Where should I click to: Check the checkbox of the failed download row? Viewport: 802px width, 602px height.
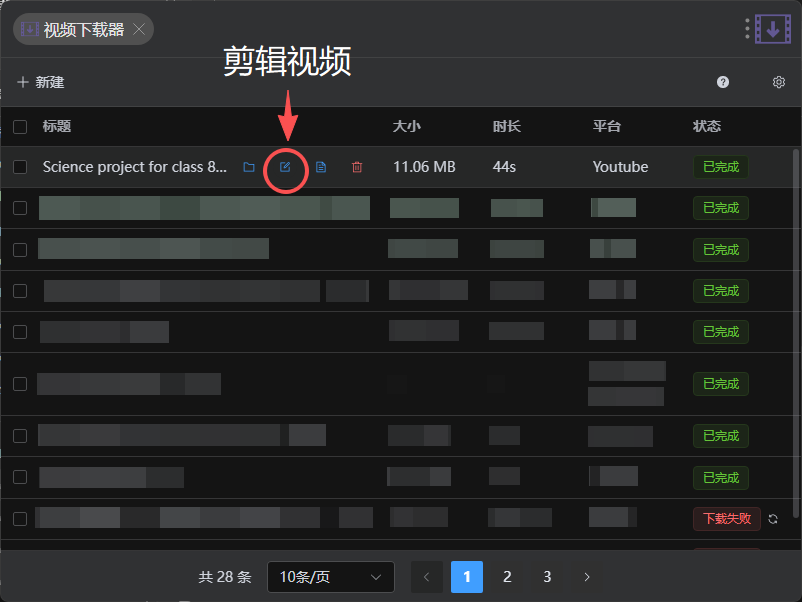(x=20, y=519)
